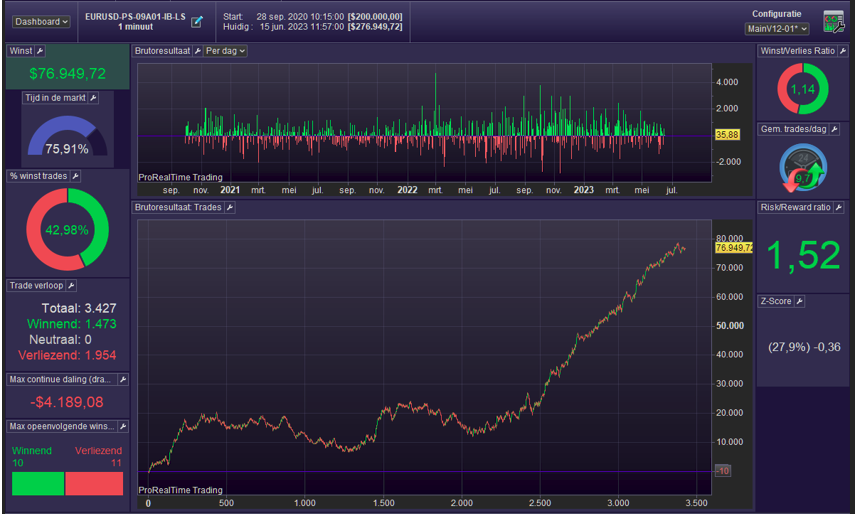Screen dimensions: 856x518
Task: Open settings wrench for Tijd in de markt
Action: coord(93,98)
